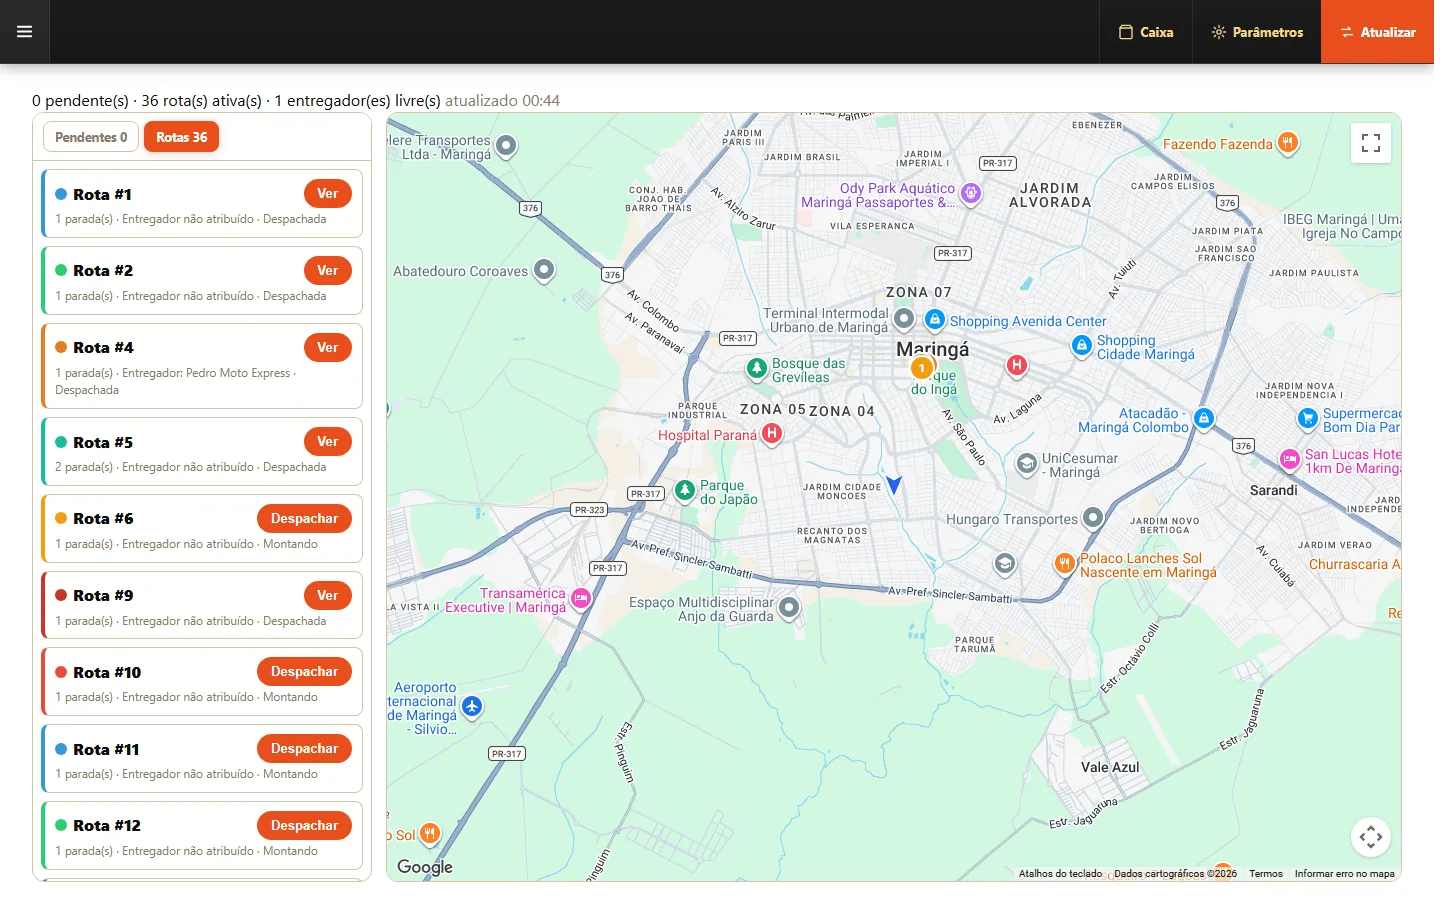This screenshot has width=1440, height=900.
Task: Click the hospital H pin near Maringá center
Action: pos(1017,366)
